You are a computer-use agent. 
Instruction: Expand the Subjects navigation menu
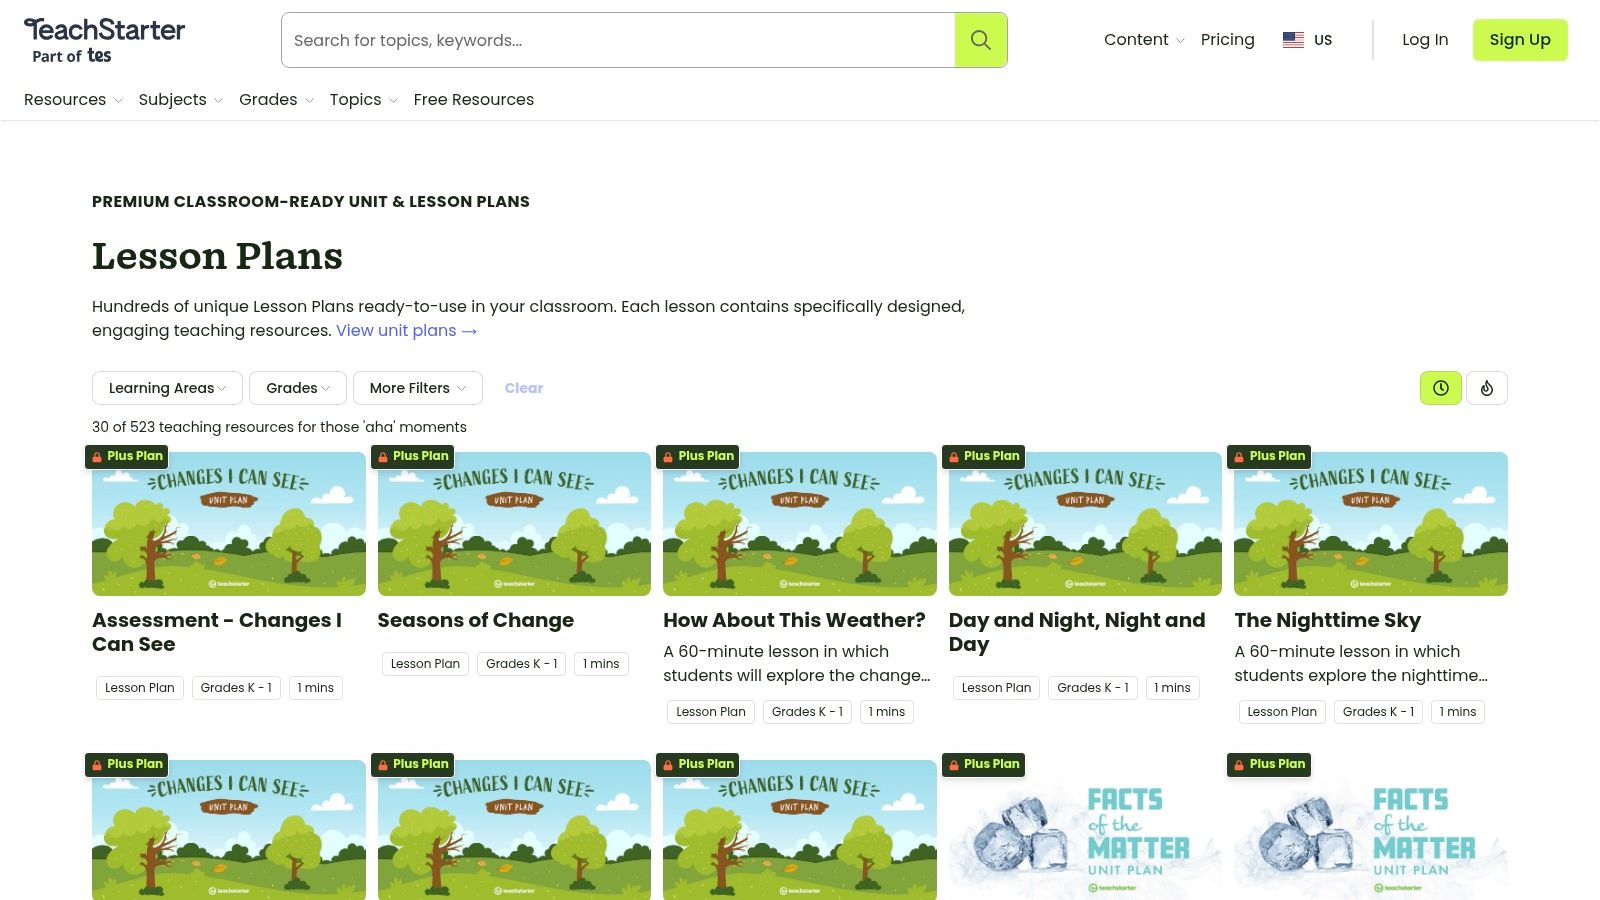tap(181, 100)
